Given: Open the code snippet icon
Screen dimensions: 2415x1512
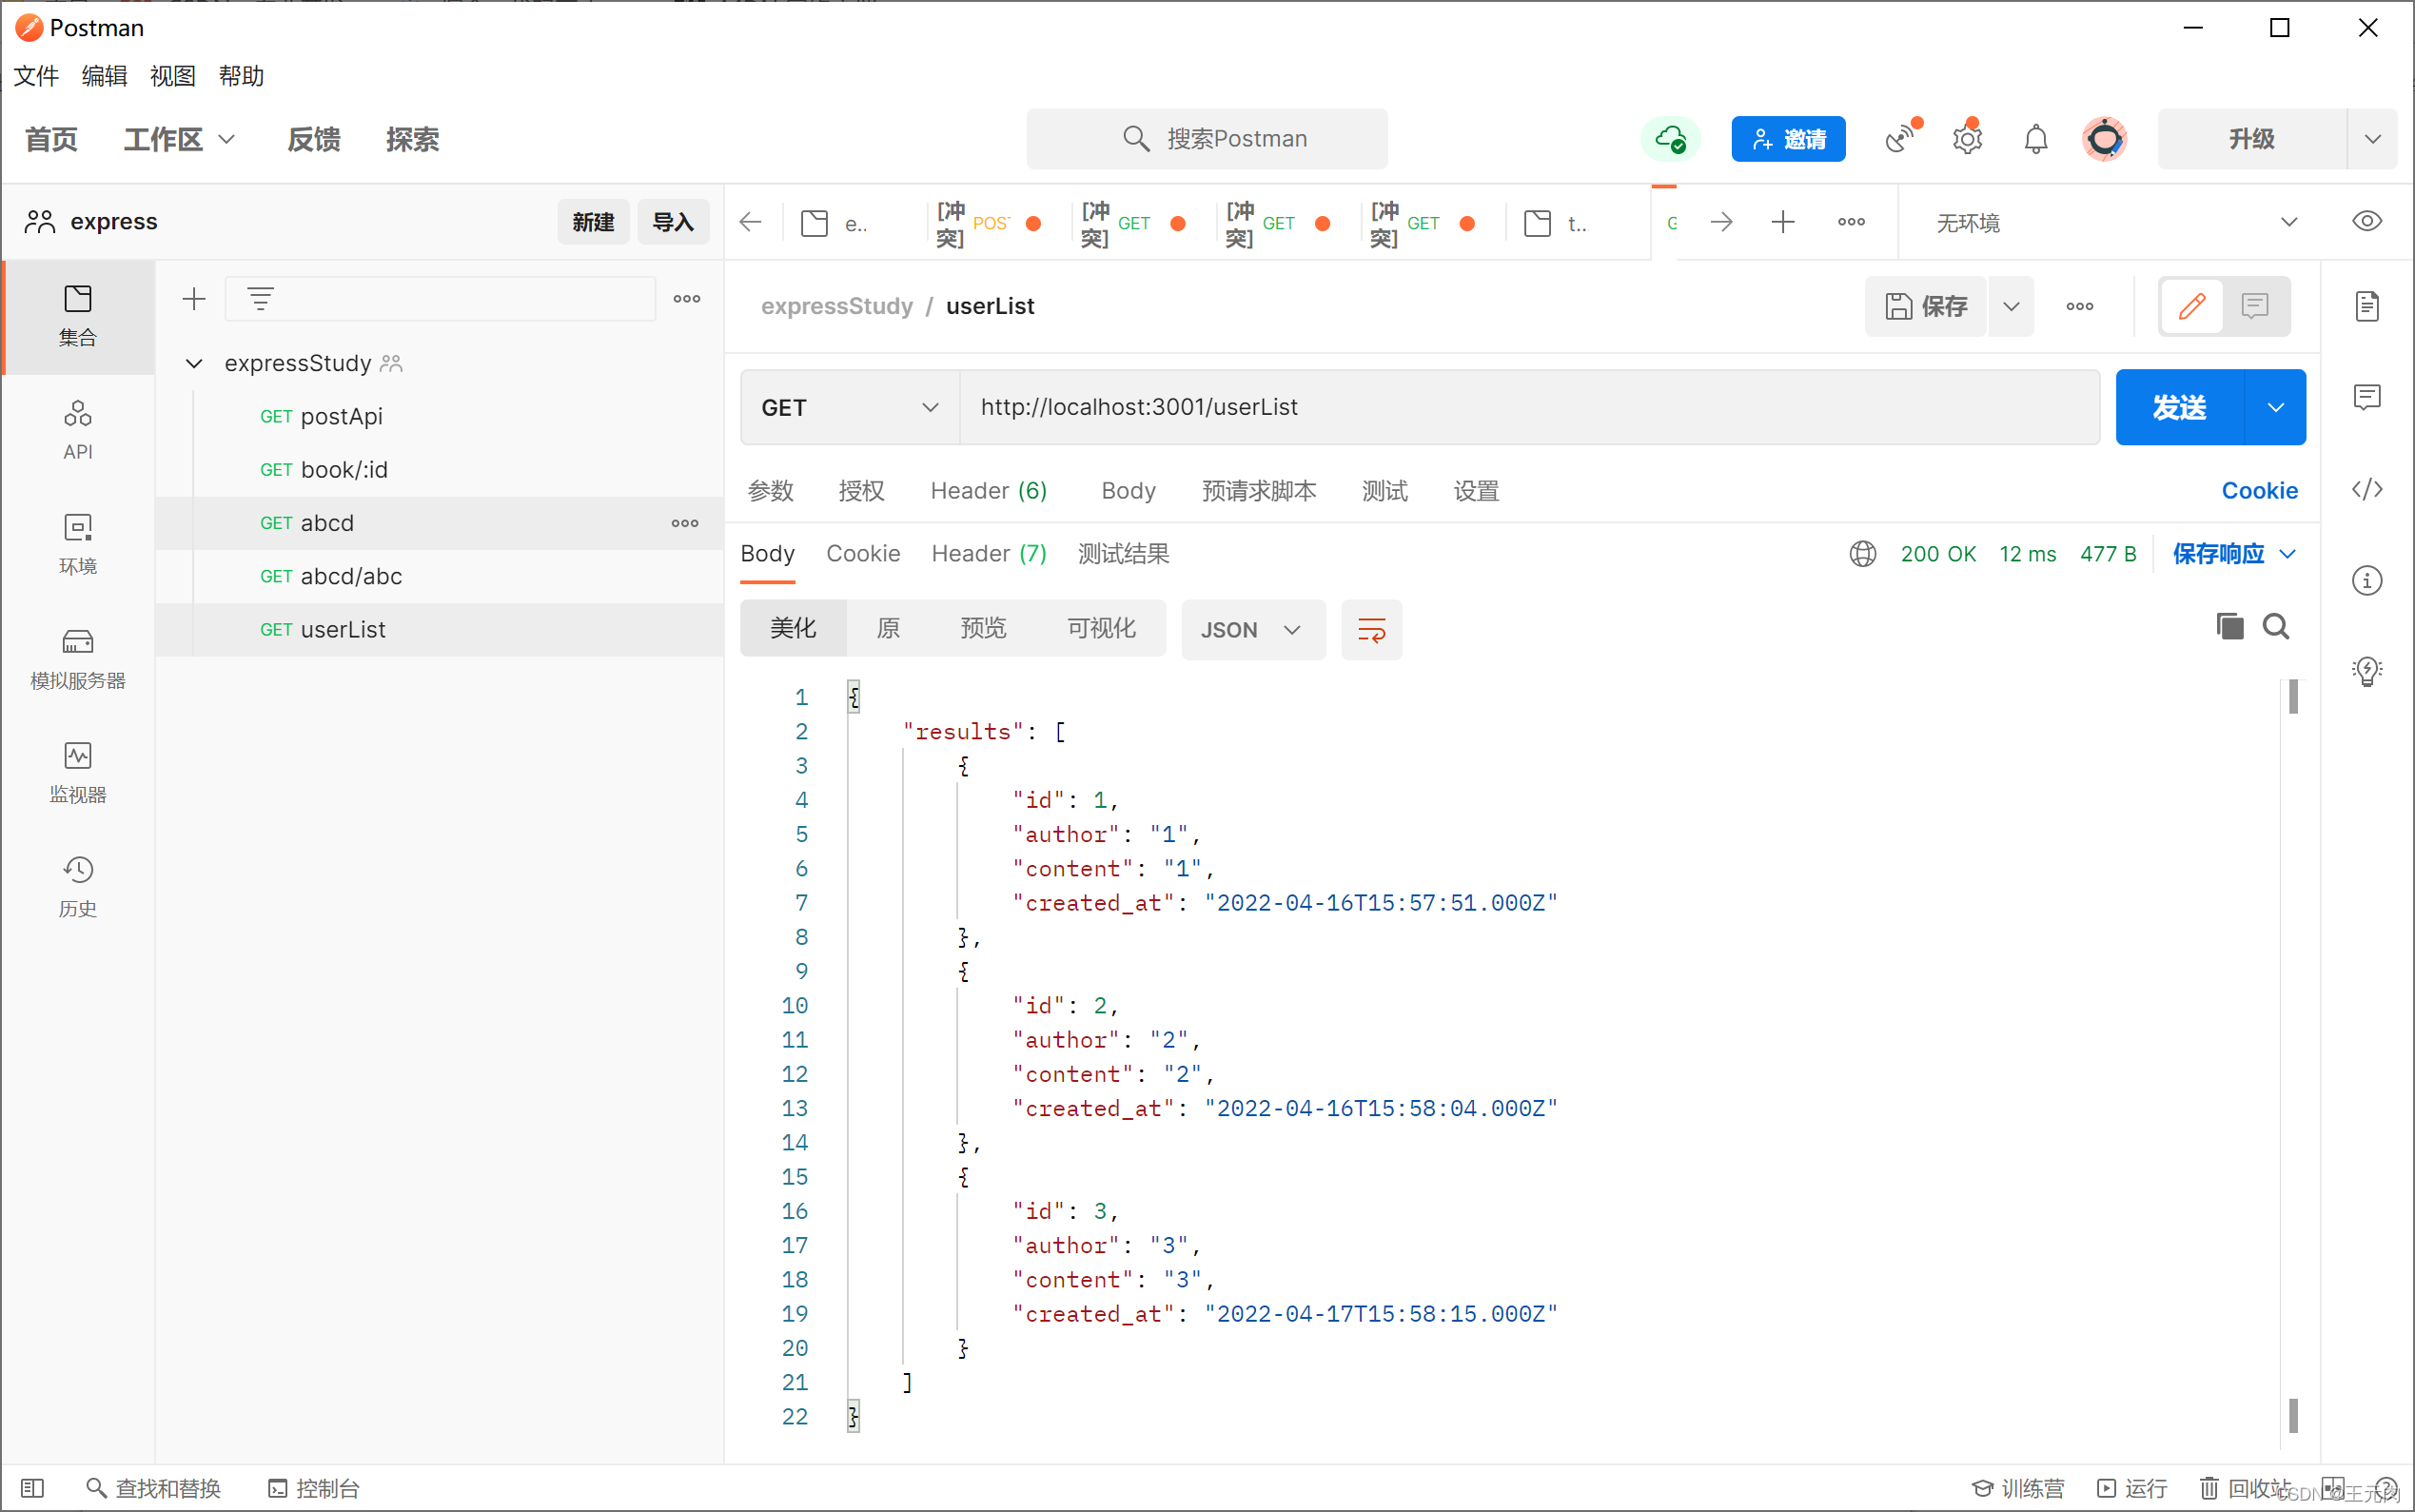Looking at the screenshot, I should coord(2367,489).
